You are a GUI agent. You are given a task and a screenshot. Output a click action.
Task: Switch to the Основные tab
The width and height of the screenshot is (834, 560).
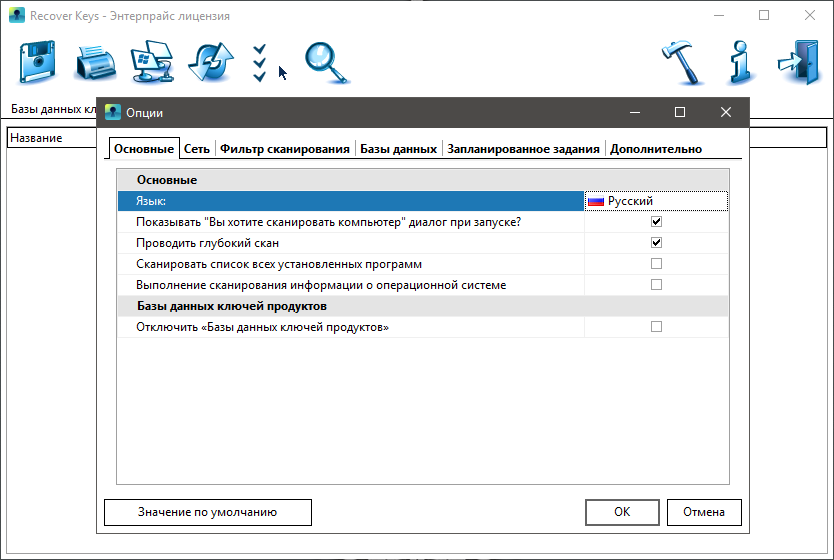(144, 149)
